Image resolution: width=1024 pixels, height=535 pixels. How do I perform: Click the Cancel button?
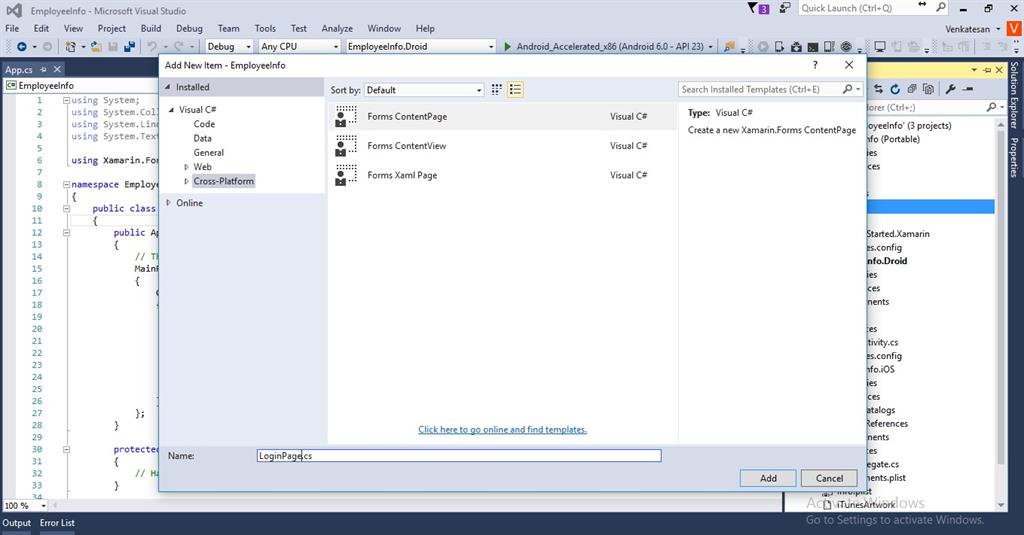click(829, 478)
